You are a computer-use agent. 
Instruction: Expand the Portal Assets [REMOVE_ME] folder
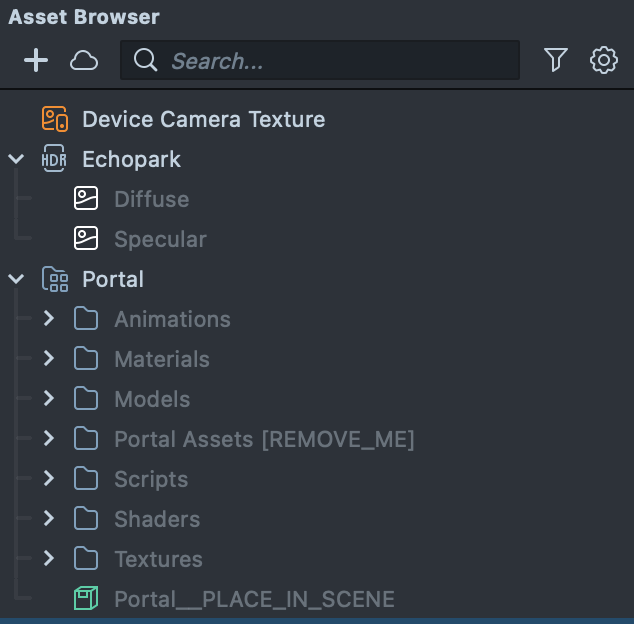48,439
